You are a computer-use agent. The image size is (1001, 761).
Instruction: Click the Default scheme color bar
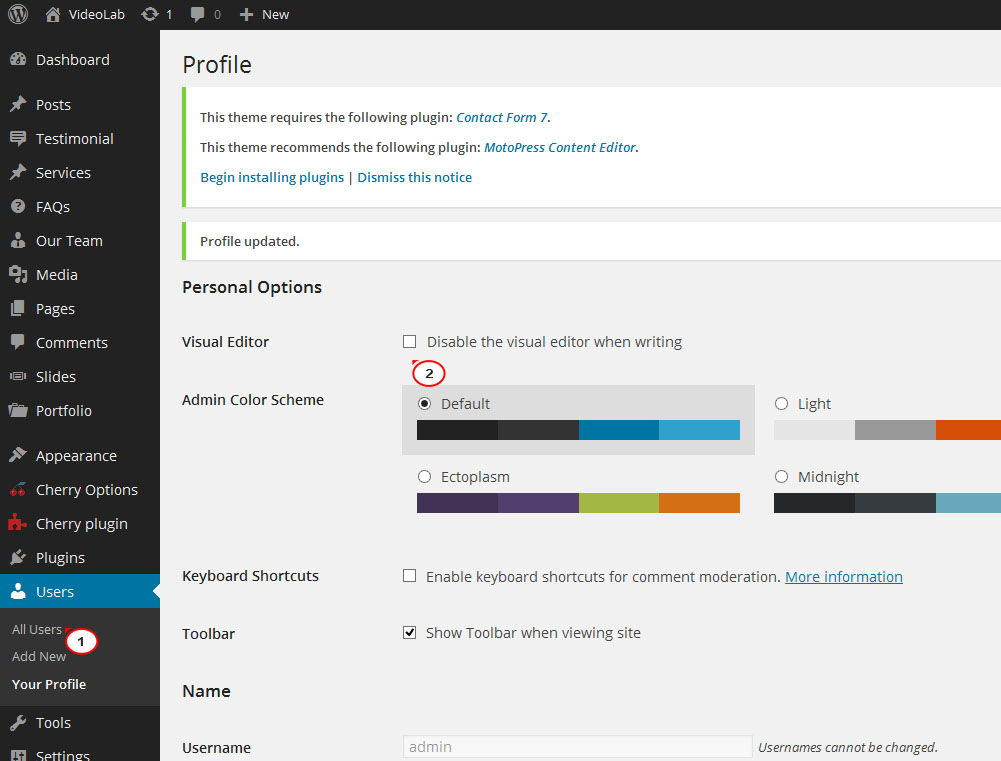[x=578, y=430]
